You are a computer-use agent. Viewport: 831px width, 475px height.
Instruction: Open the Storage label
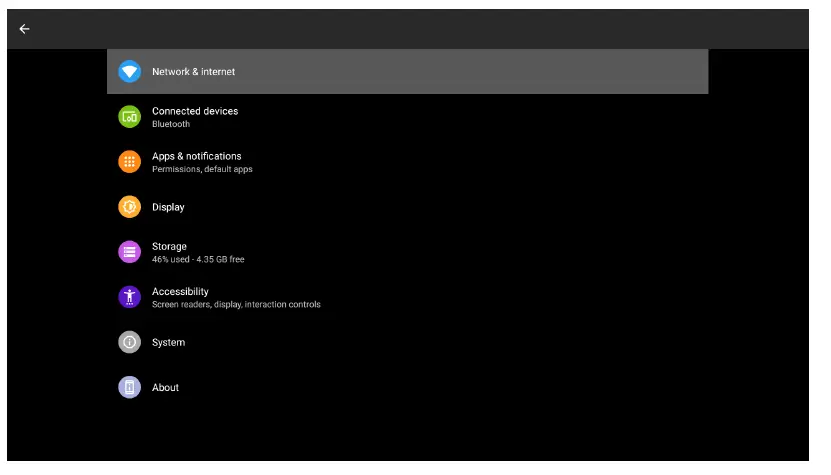(x=169, y=246)
